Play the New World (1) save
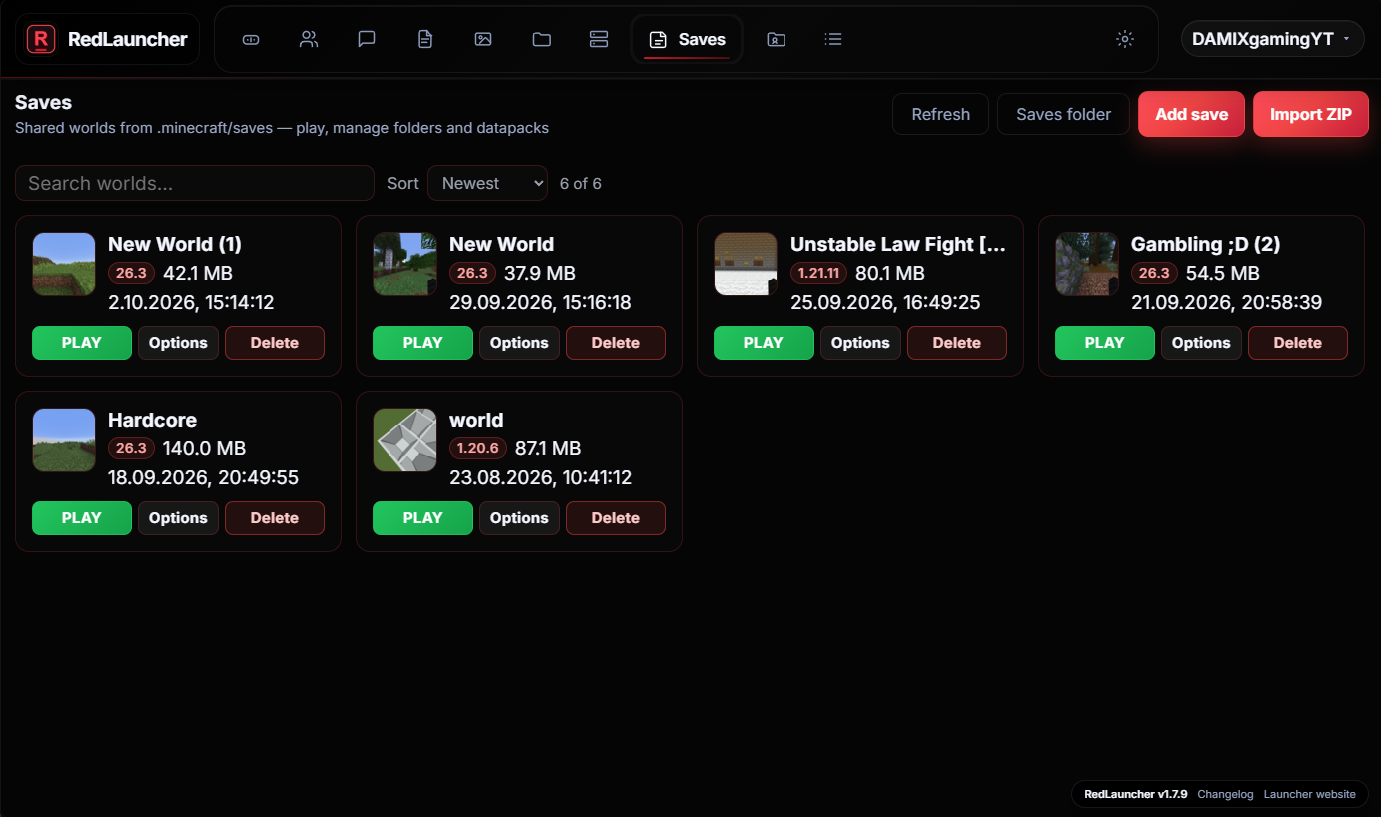The width and height of the screenshot is (1381, 817). coord(82,343)
